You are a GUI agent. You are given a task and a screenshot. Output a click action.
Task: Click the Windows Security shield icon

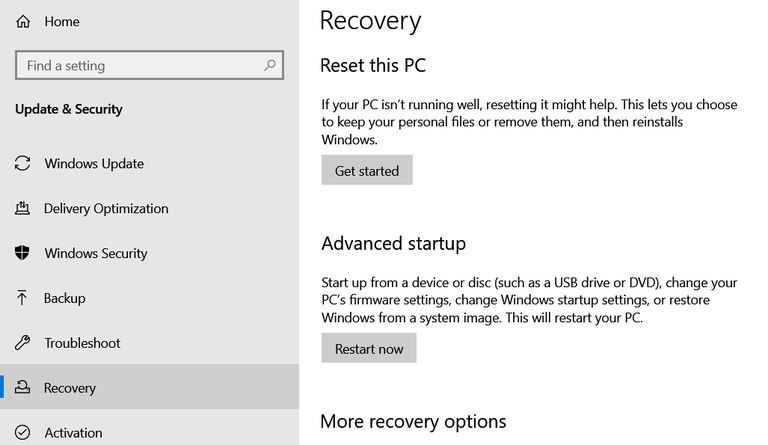(23, 253)
